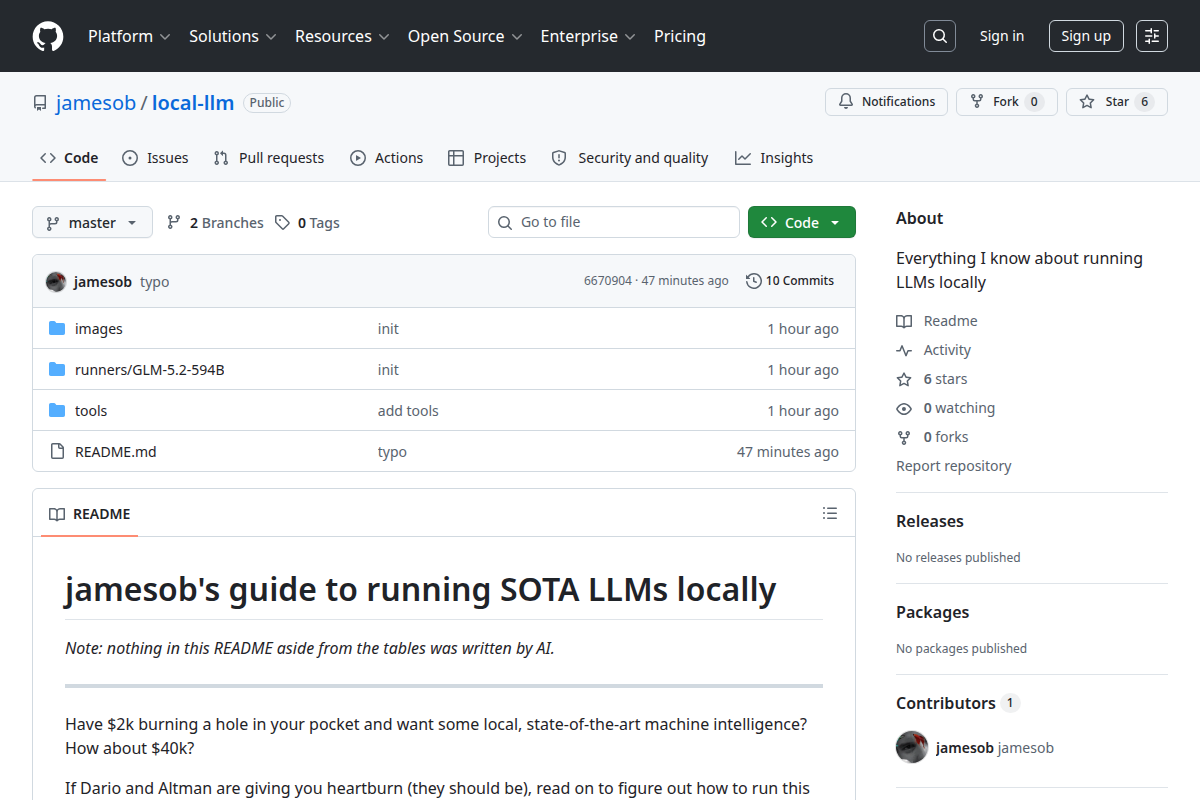Open the search magnifier in header
Viewport: 1200px width, 800px height.
940,36
